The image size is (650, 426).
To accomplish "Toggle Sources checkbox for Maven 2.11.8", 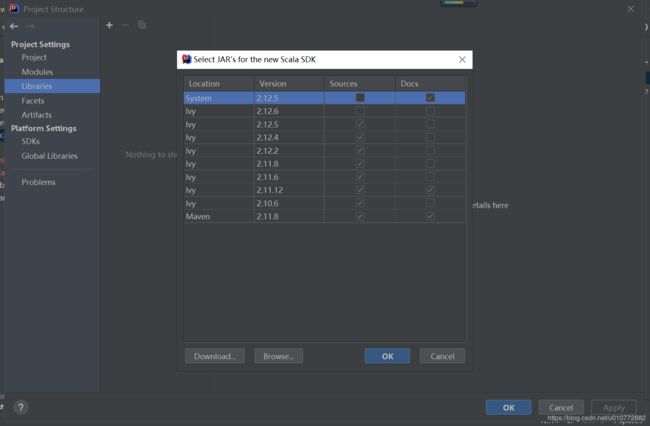I will click(x=360, y=216).
